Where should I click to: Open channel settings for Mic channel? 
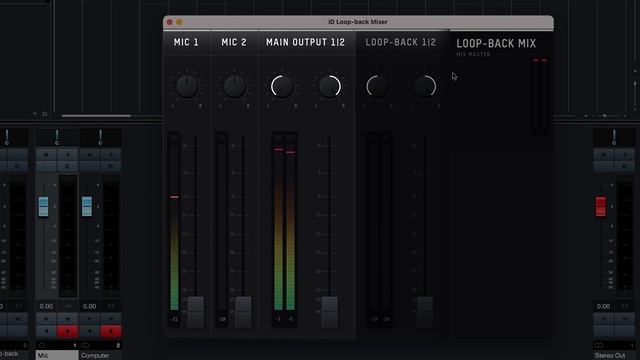pos(67,166)
